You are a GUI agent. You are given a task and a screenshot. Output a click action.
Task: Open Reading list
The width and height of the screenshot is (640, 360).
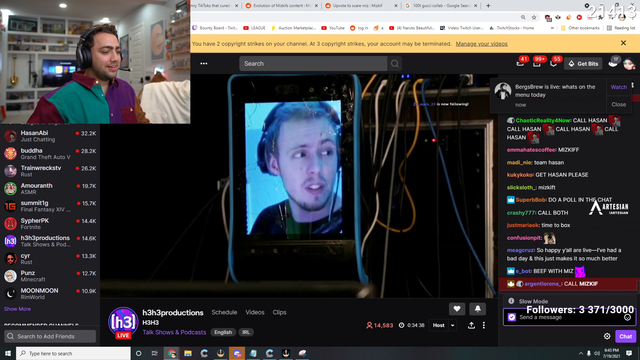pos(621,28)
